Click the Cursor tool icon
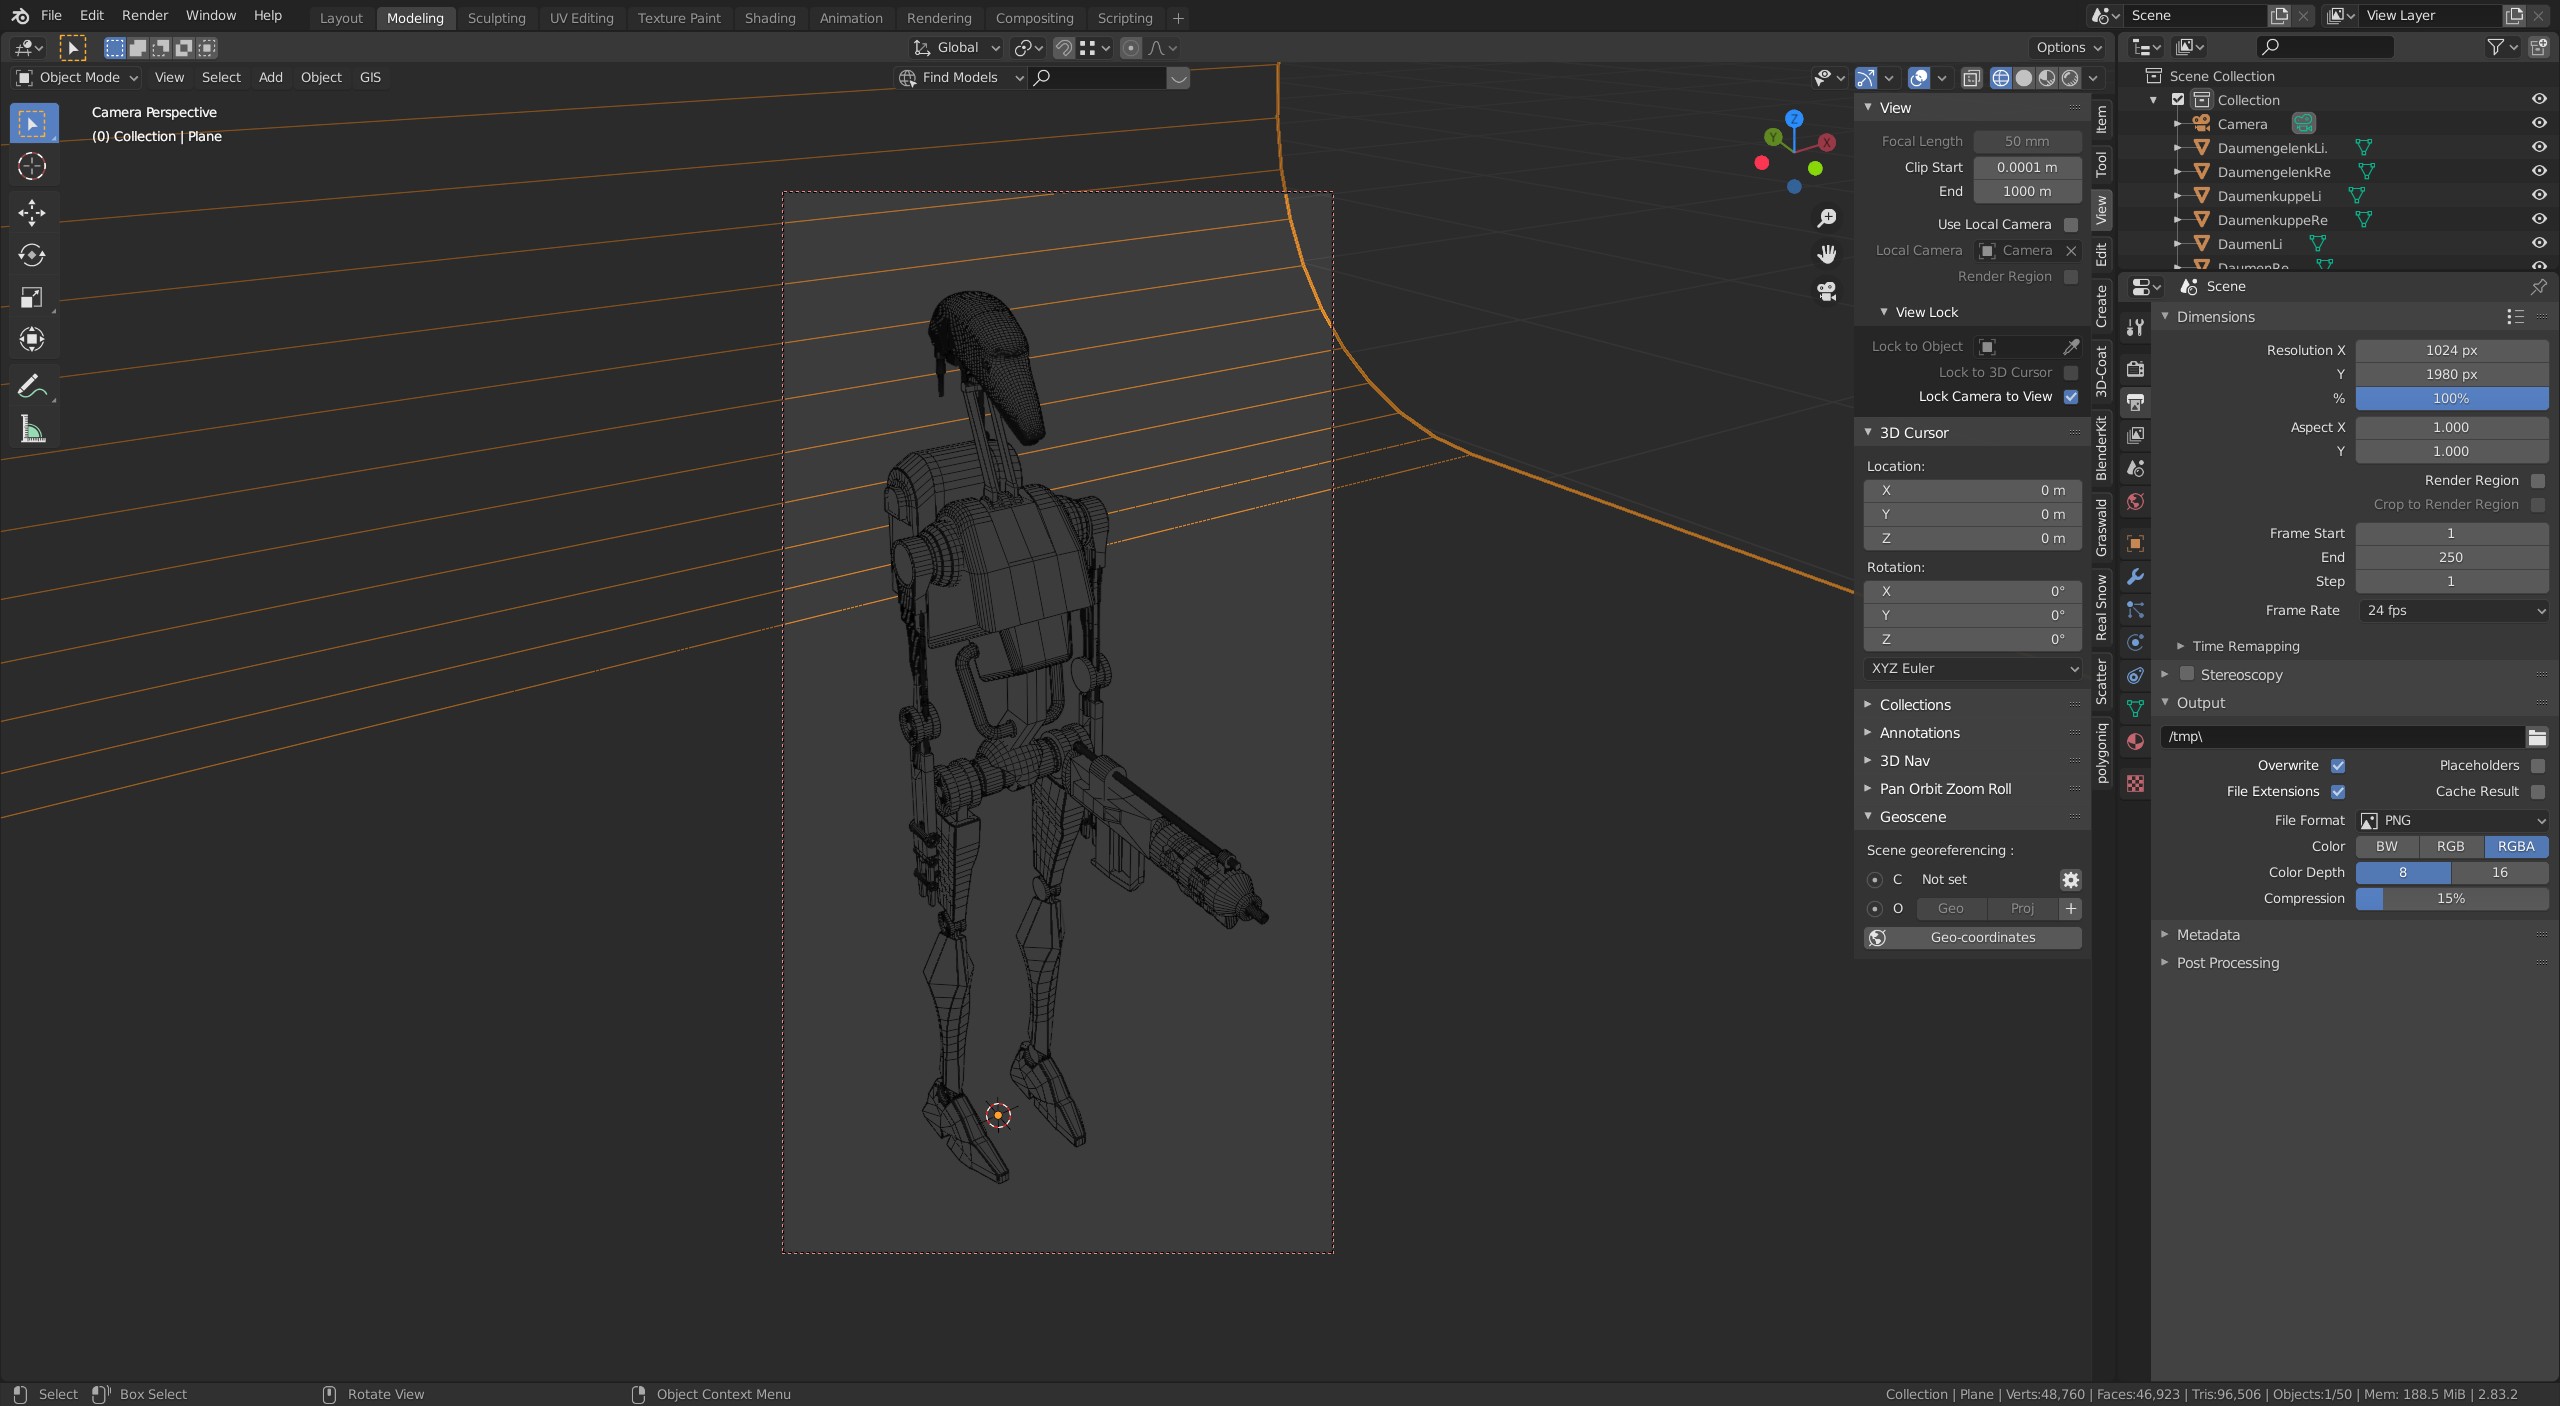The height and width of the screenshot is (1406, 2560). 32,166
